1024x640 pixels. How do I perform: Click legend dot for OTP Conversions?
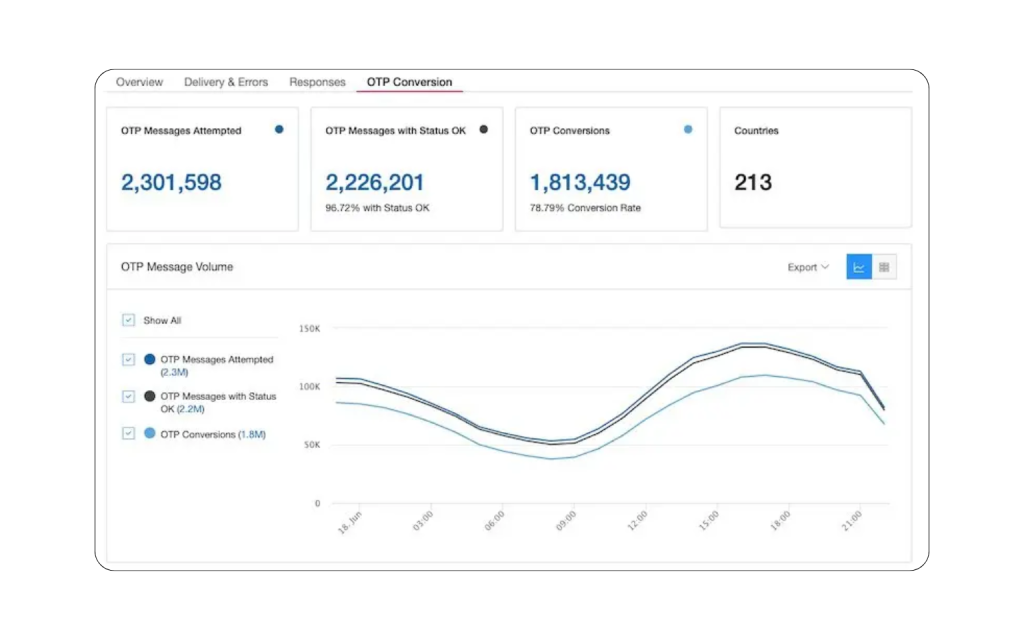[150, 434]
